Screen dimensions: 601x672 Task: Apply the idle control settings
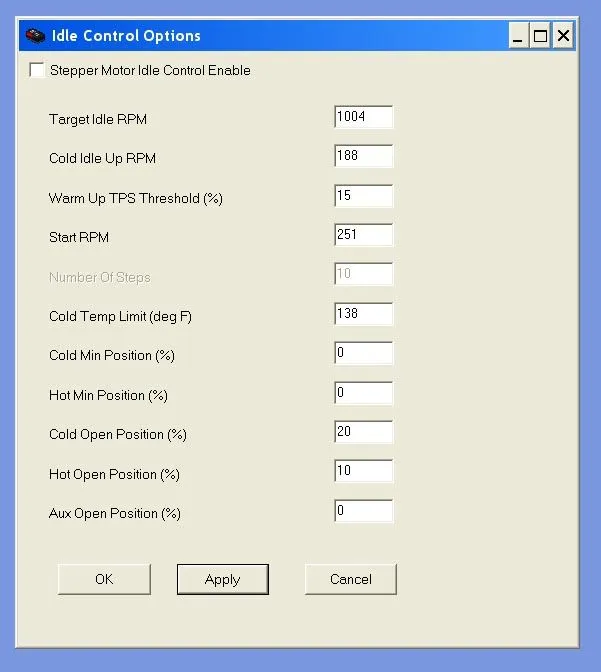point(222,579)
